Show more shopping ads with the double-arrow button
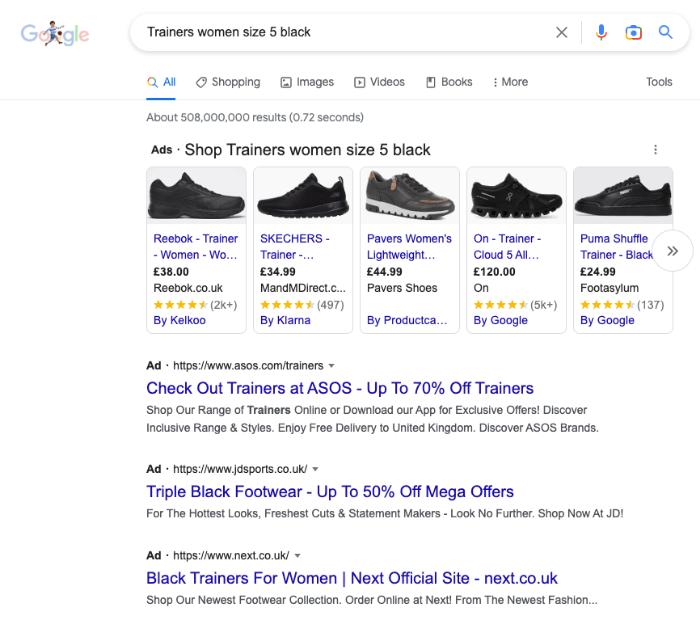 tap(672, 251)
